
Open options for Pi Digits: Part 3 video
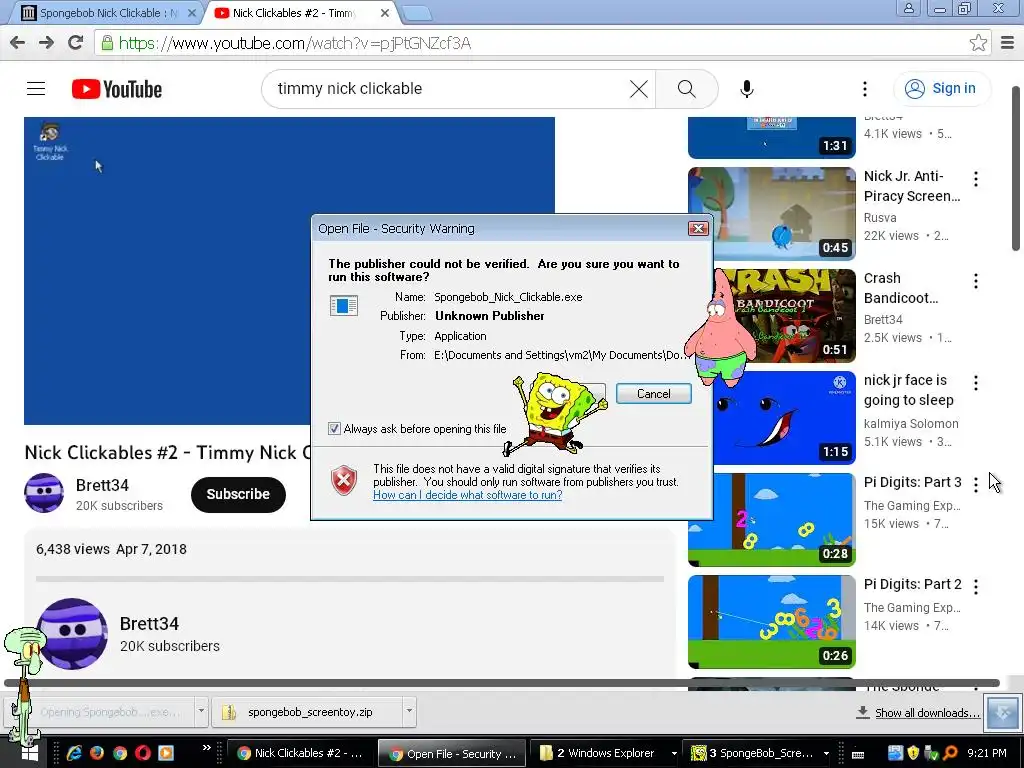click(x=976, y=485)
